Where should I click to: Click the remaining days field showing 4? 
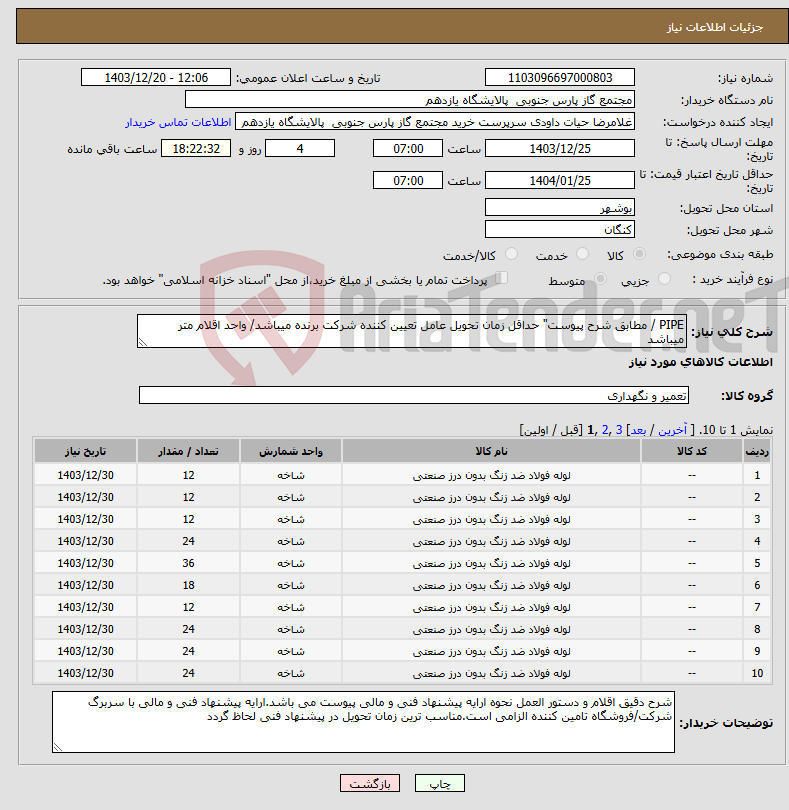(x=300, y=149)
